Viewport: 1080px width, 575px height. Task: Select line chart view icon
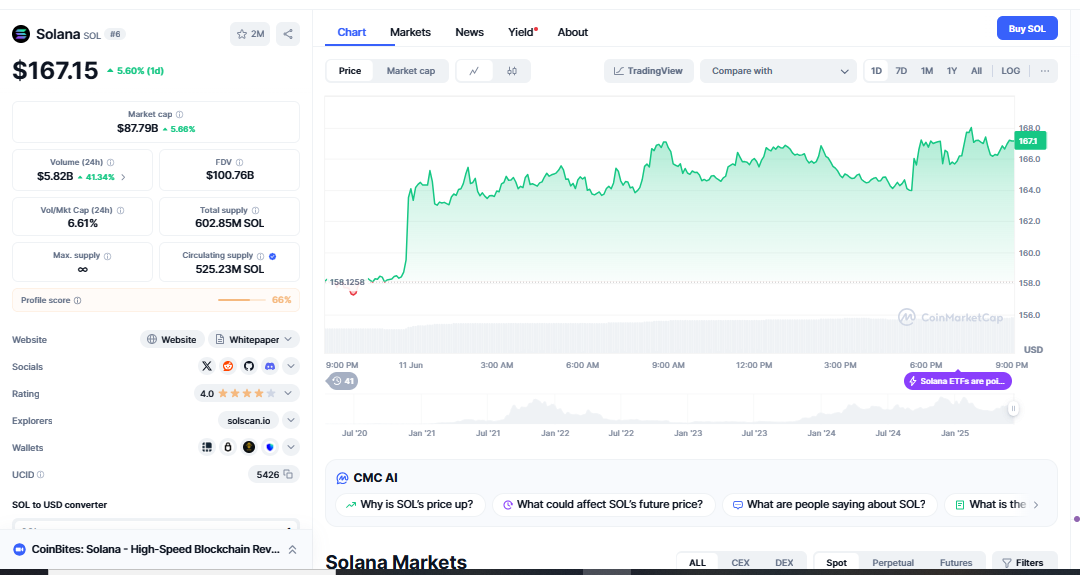[475, 71]
